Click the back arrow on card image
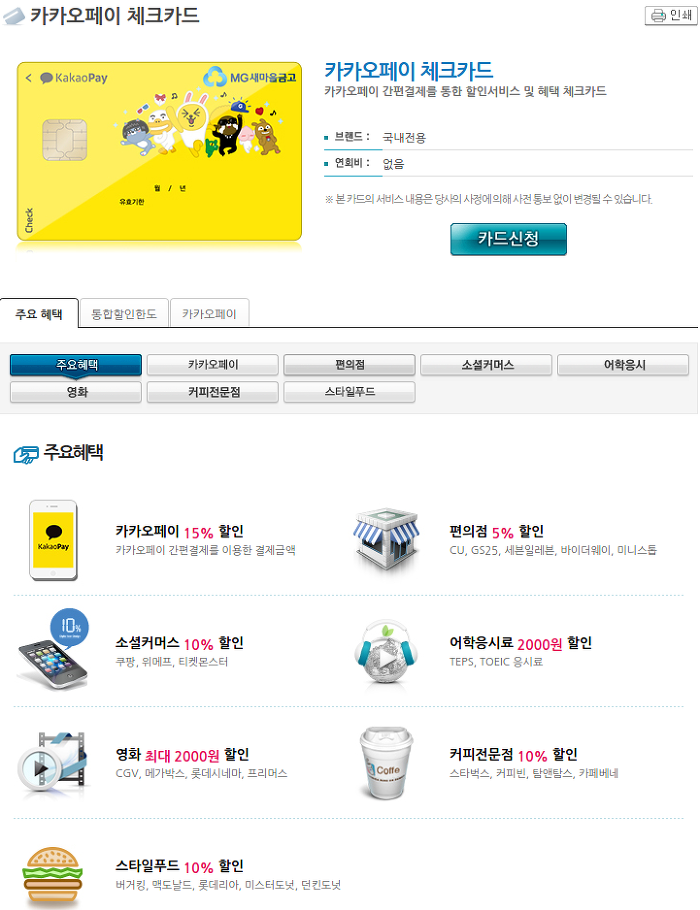 [28, 77]
